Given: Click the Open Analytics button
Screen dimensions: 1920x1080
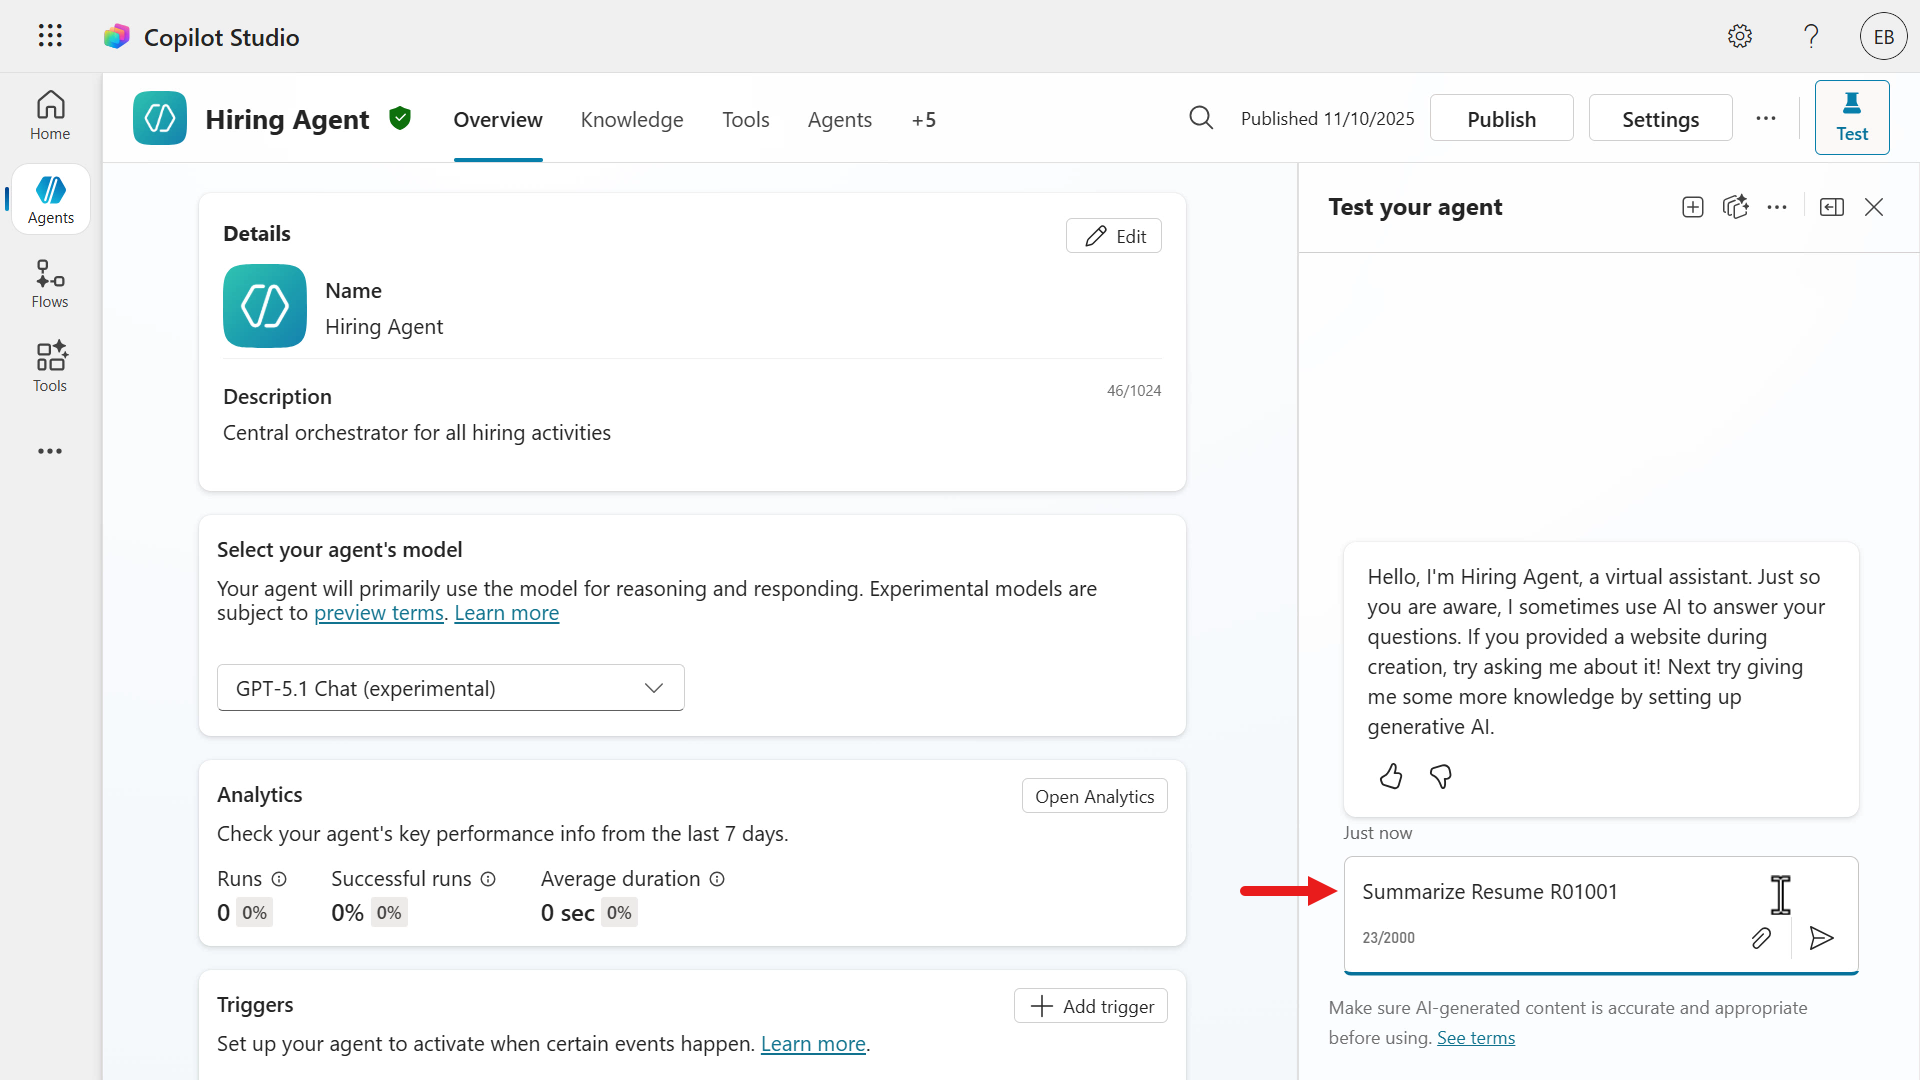Looking at the screenshot, I should 1094,796.
